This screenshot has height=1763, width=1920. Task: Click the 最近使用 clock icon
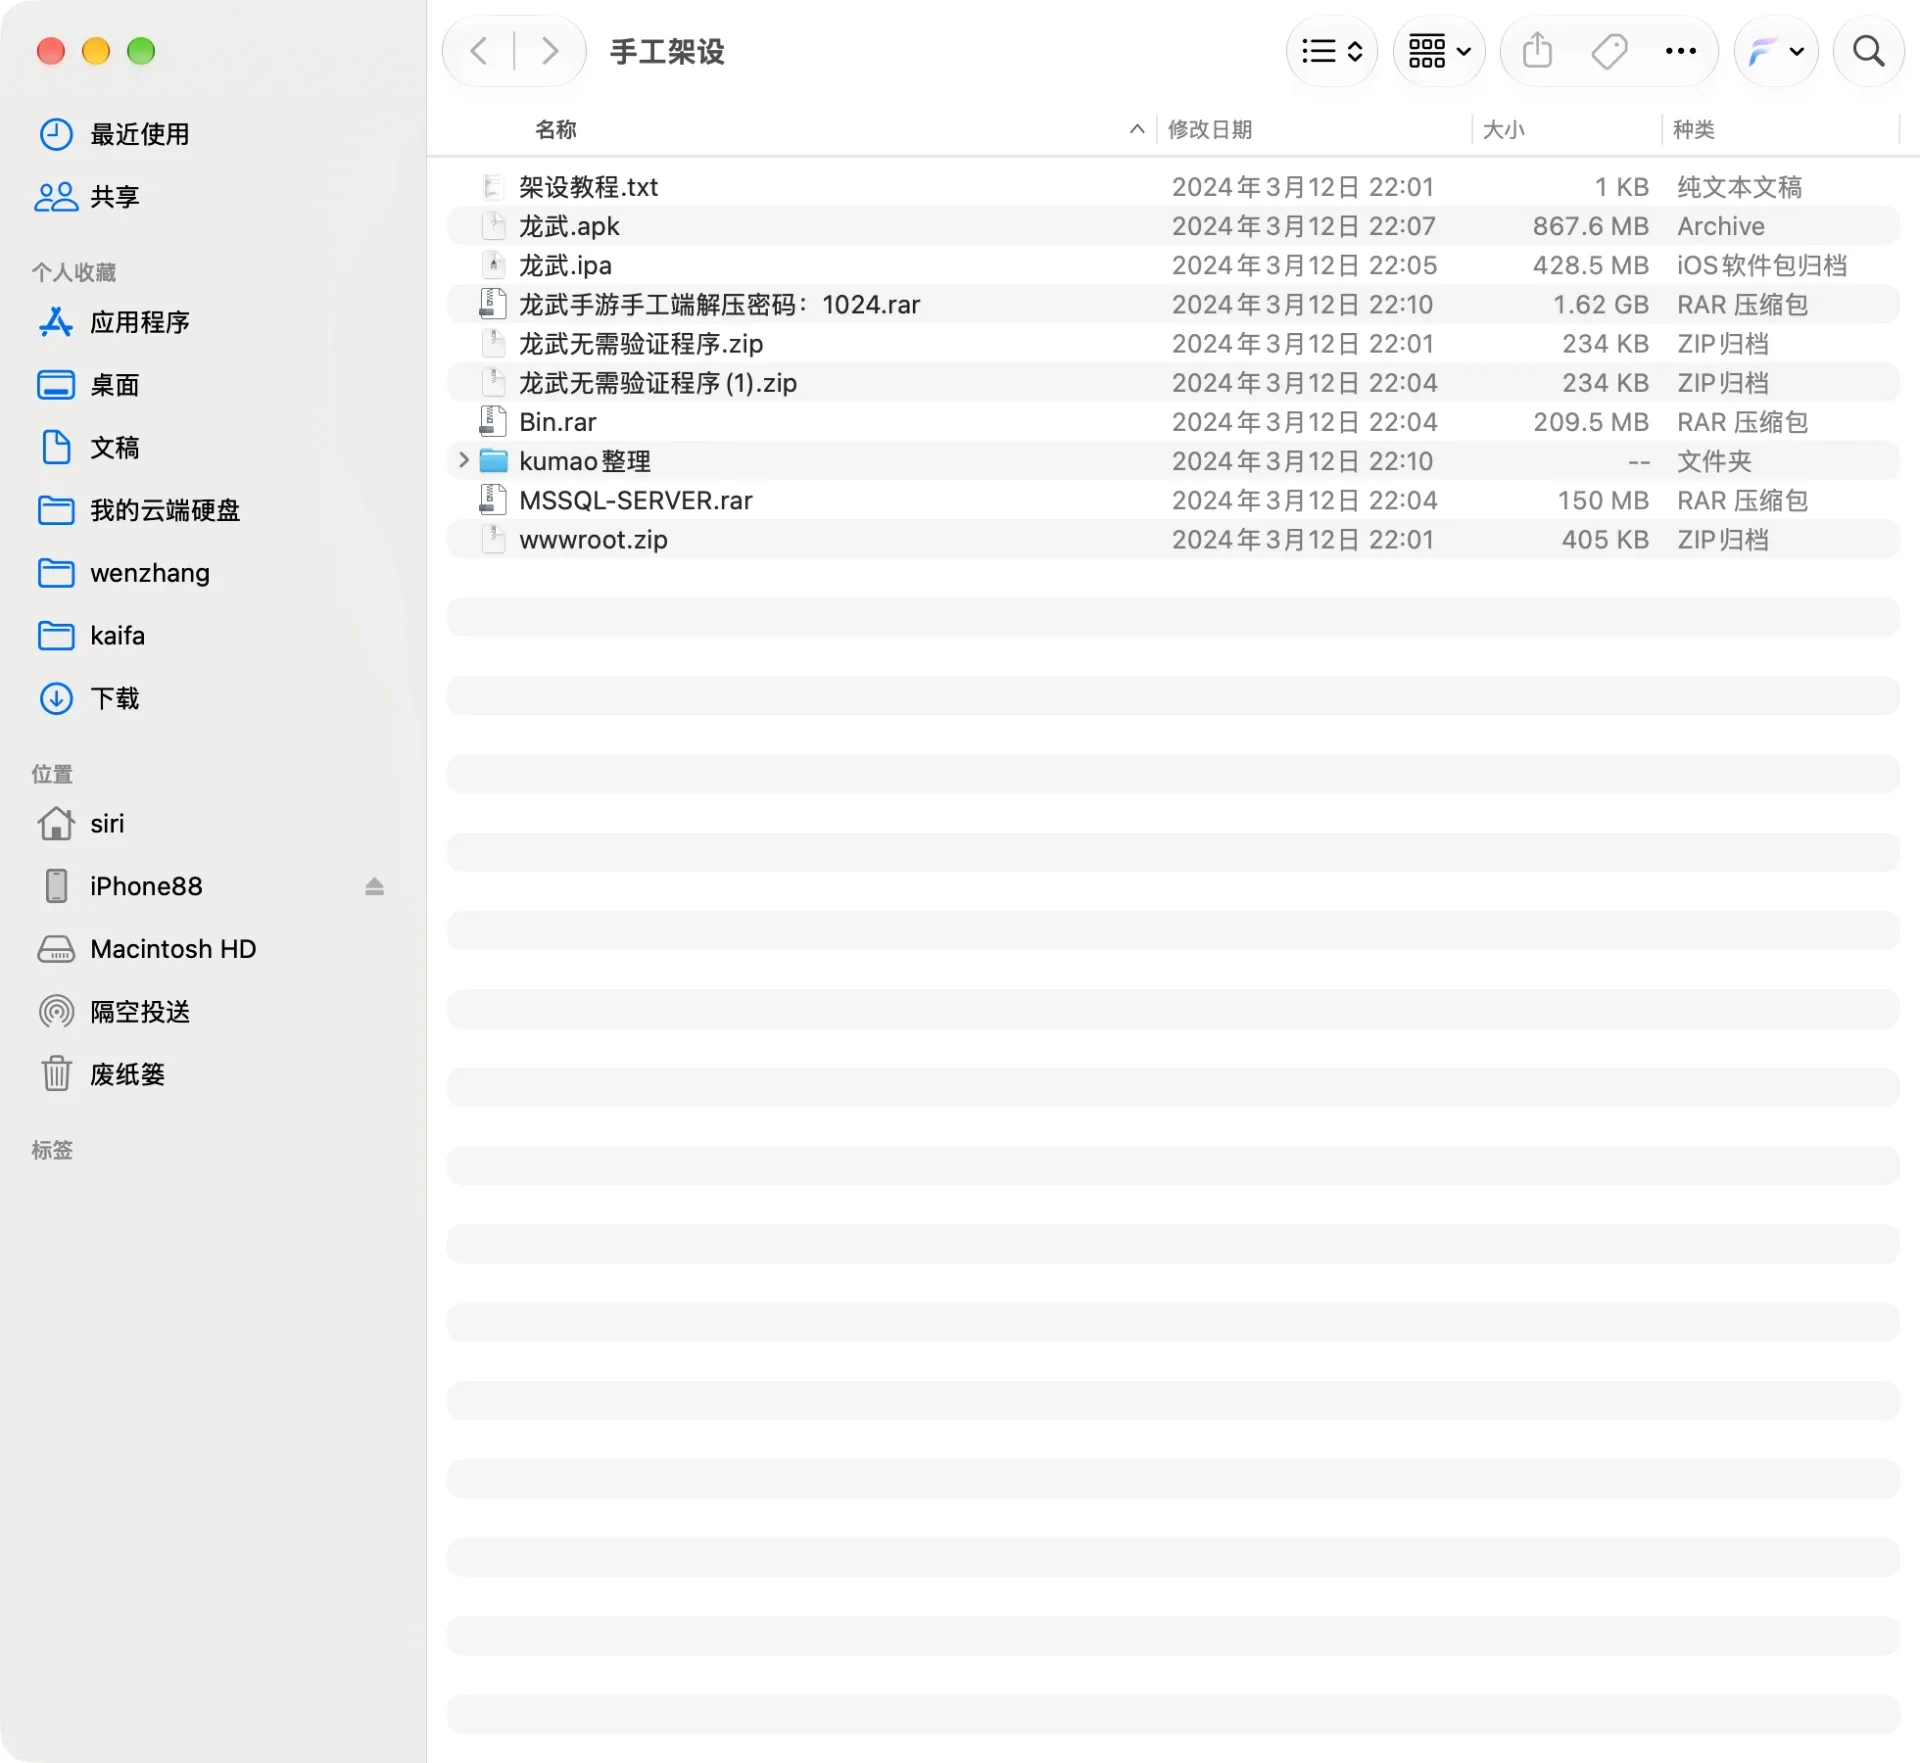coord(56,134)
